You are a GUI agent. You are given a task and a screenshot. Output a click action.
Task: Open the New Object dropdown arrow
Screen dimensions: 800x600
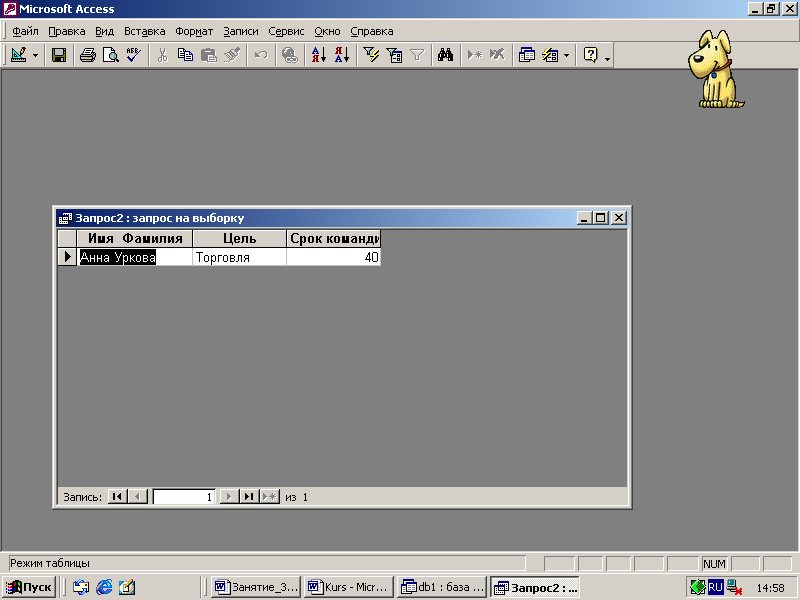click(x=566, y=55)
